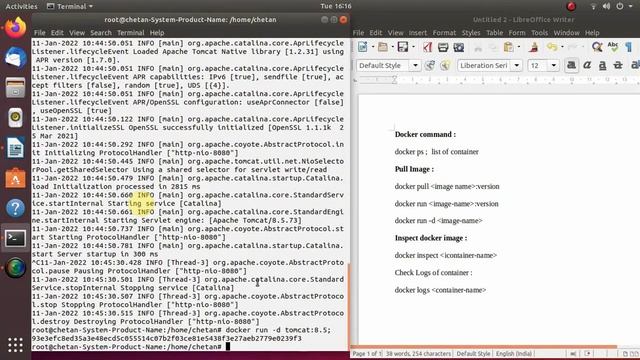Show Applications grid at dock bottom
This screenshot has height=360, width=640.
(15, 345)
